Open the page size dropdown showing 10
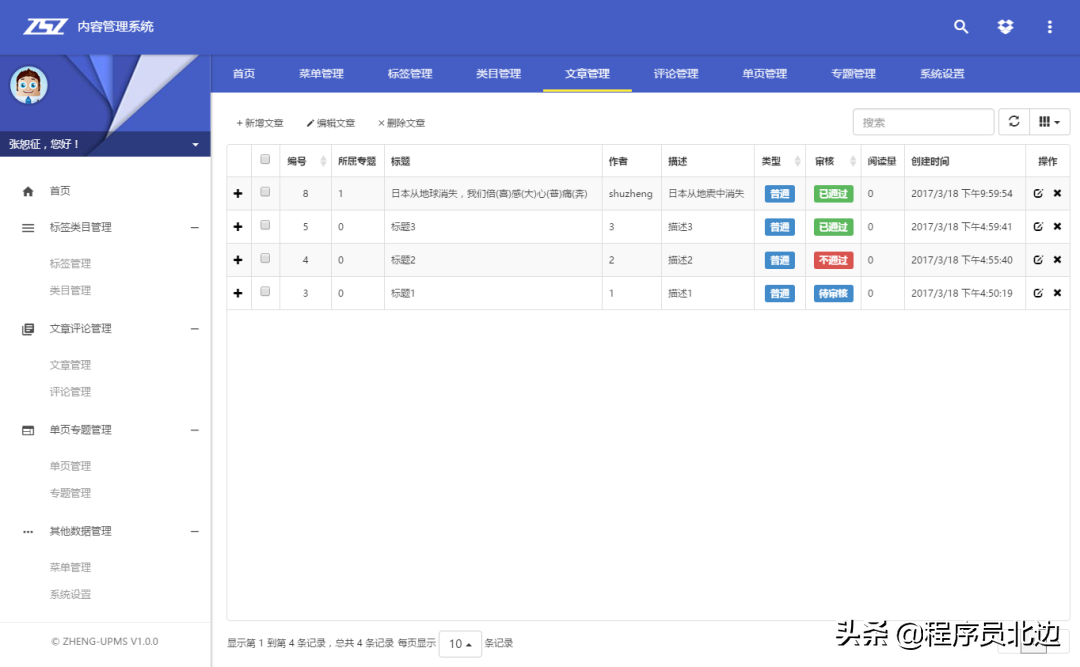 click(460, 644)
